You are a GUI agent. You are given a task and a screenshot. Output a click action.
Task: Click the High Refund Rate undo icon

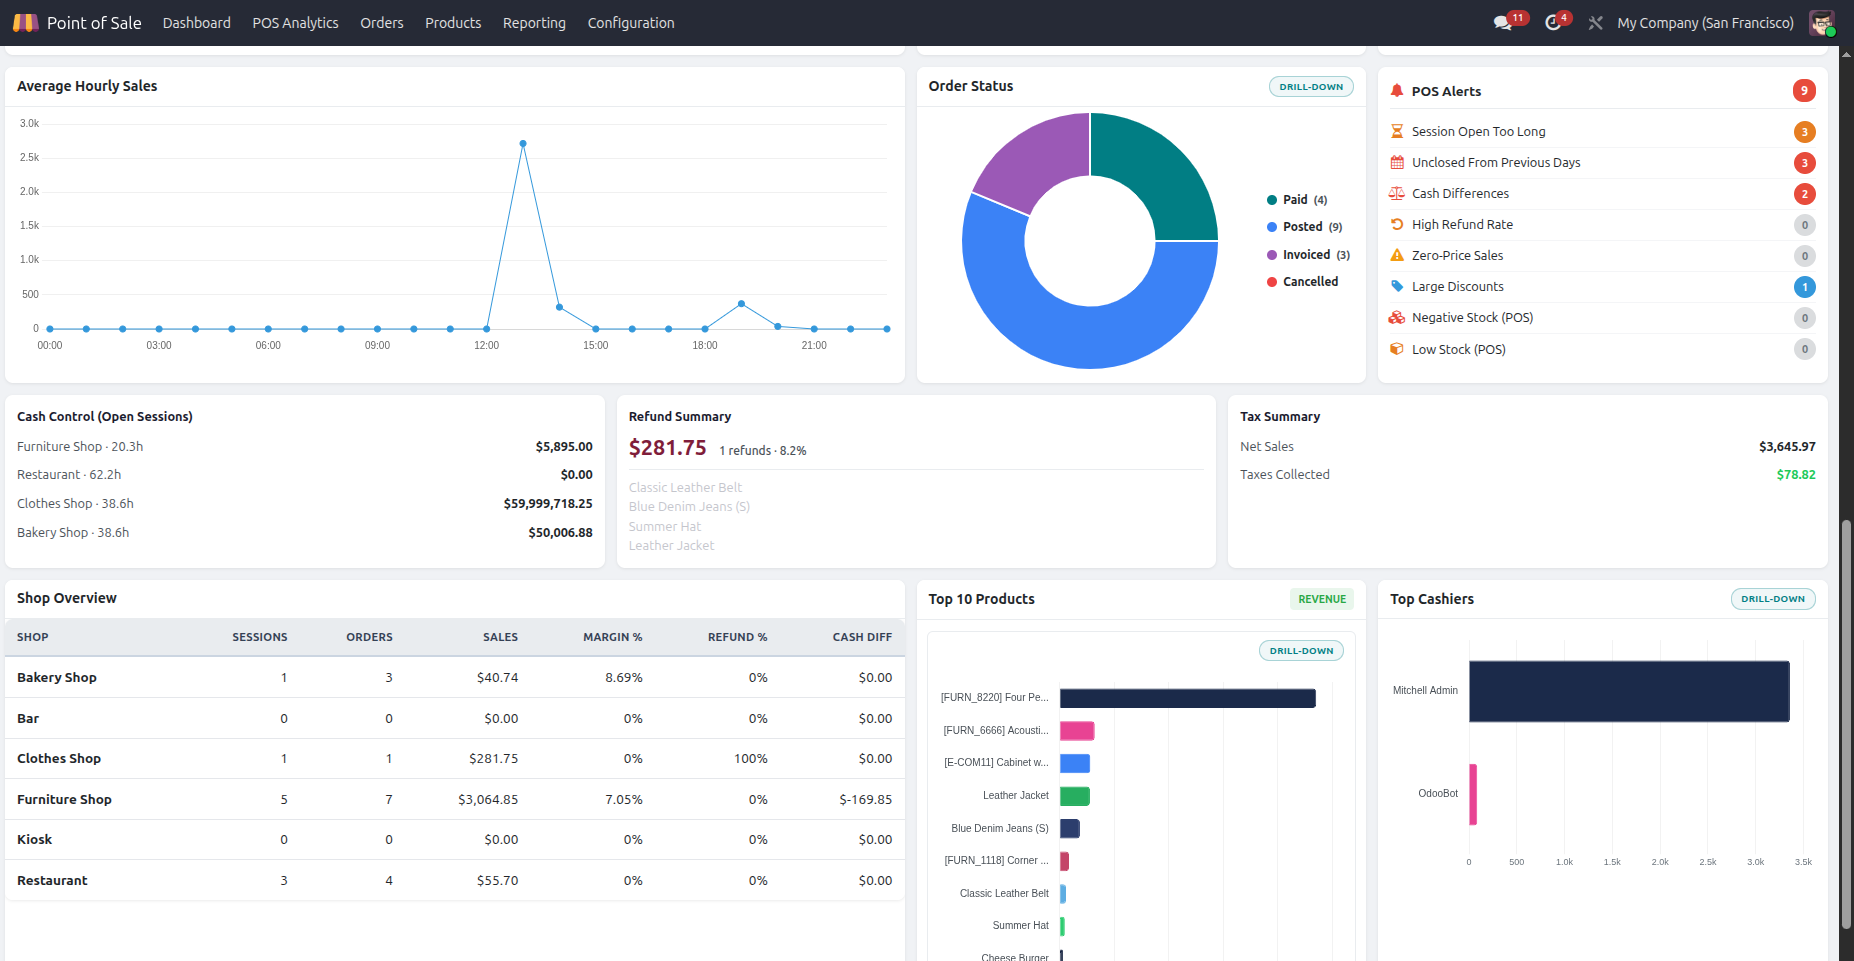pyautogui.click(x=1397, y=224)
